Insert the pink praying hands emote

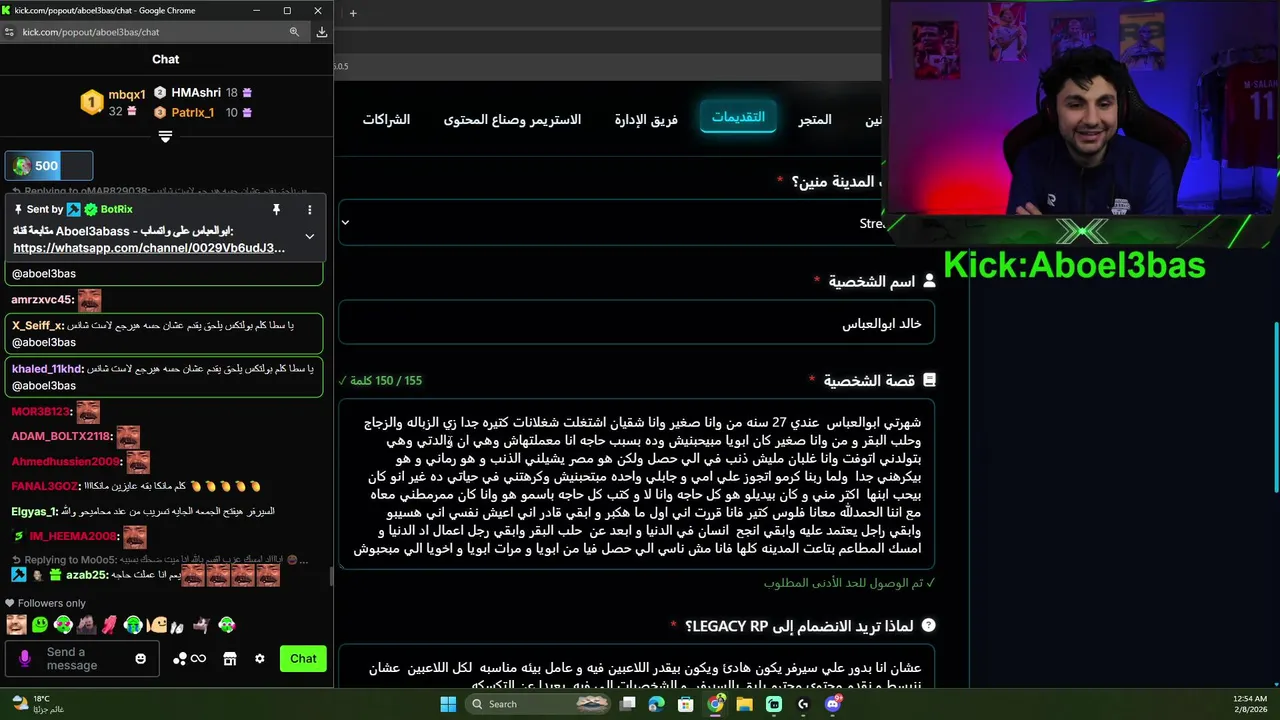point(110,625)
